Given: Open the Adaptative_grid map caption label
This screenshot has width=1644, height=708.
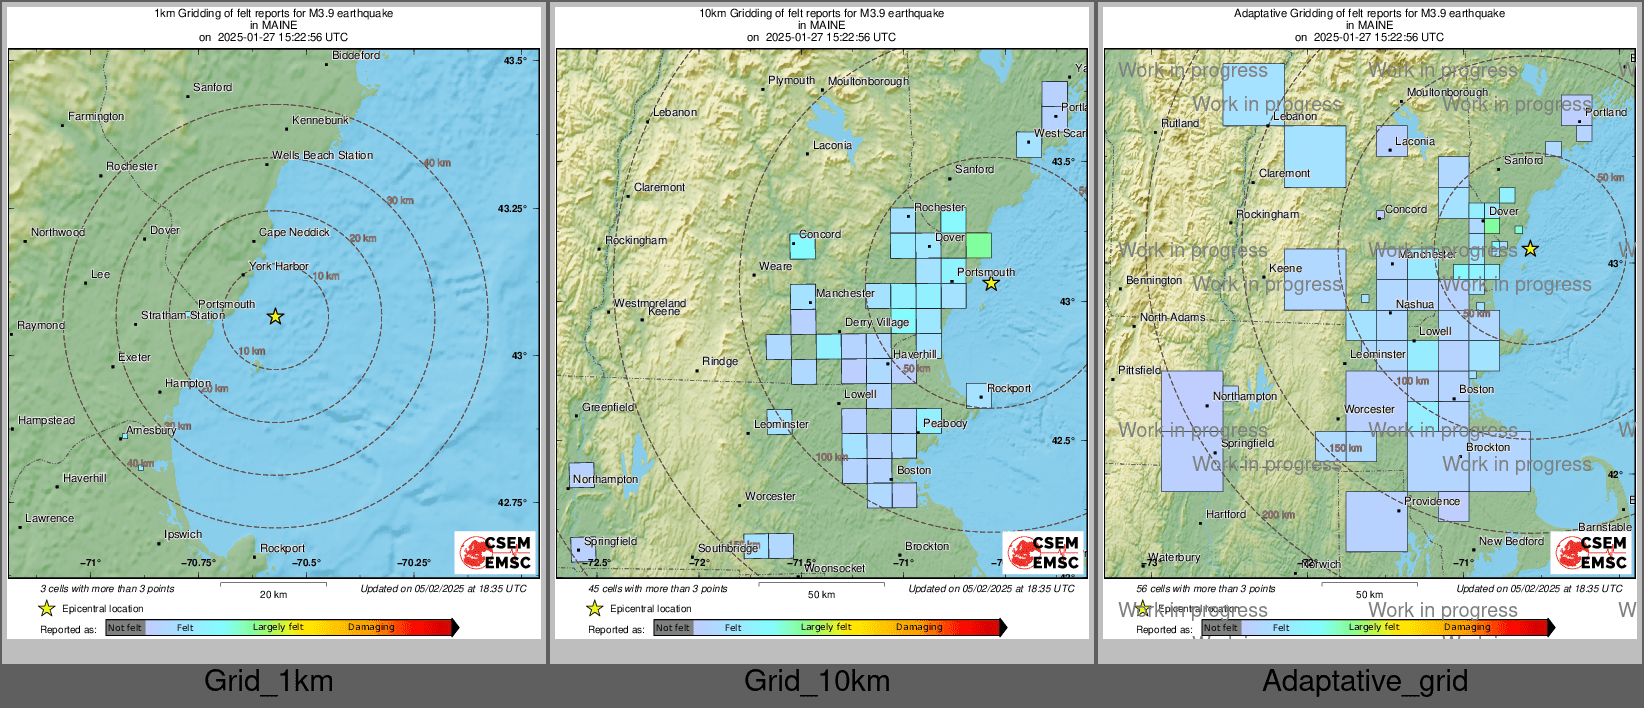Looking at the screenshot, I should coord(1365,681).
